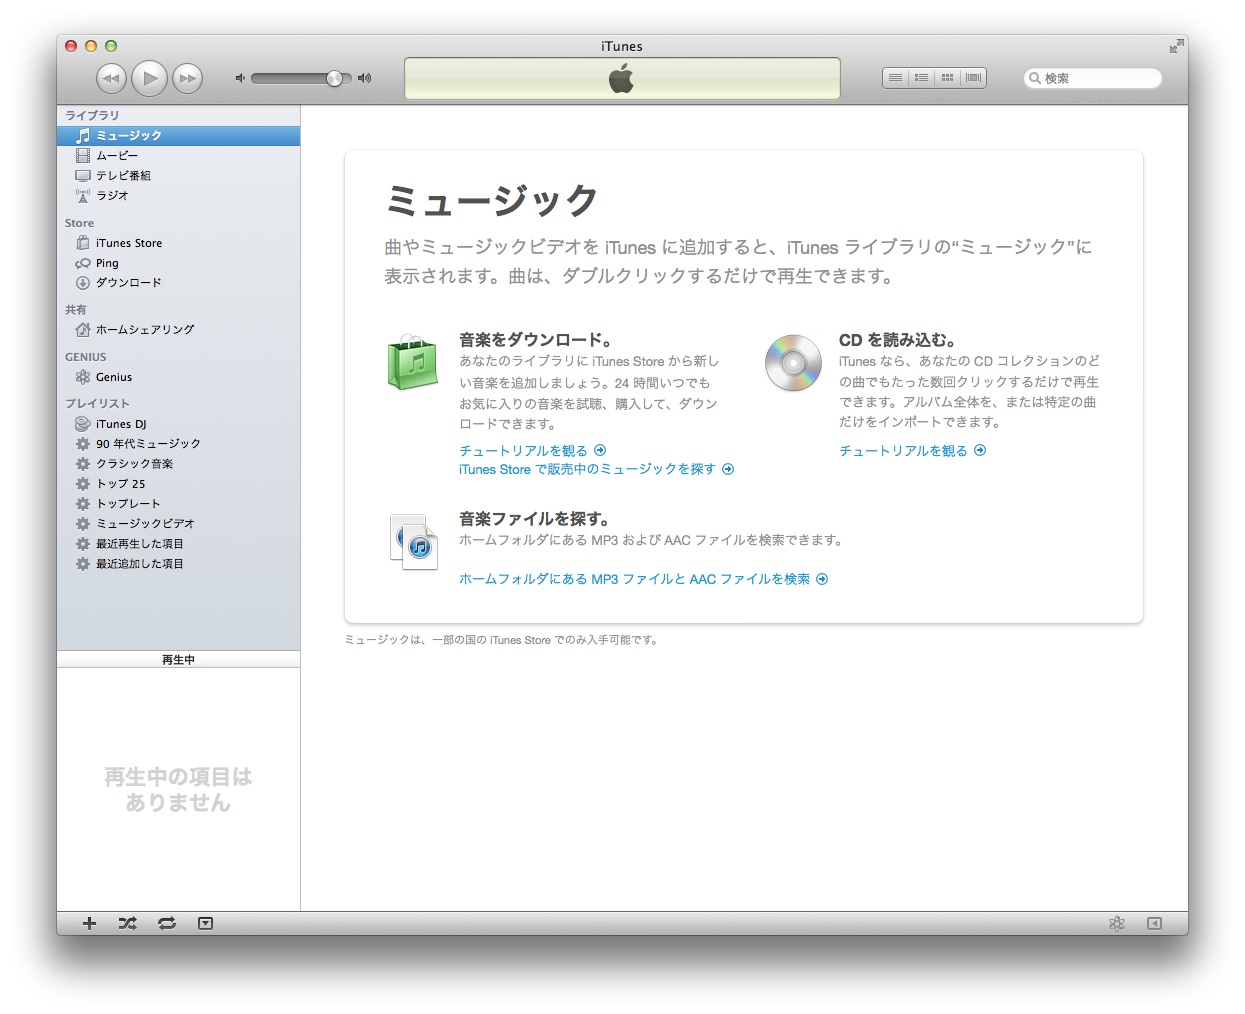Image resolution: width=1245 pixels, height=1014 pixels.
Task: Click the Next track fast-forward button
Action: click(x=187, y=78)
